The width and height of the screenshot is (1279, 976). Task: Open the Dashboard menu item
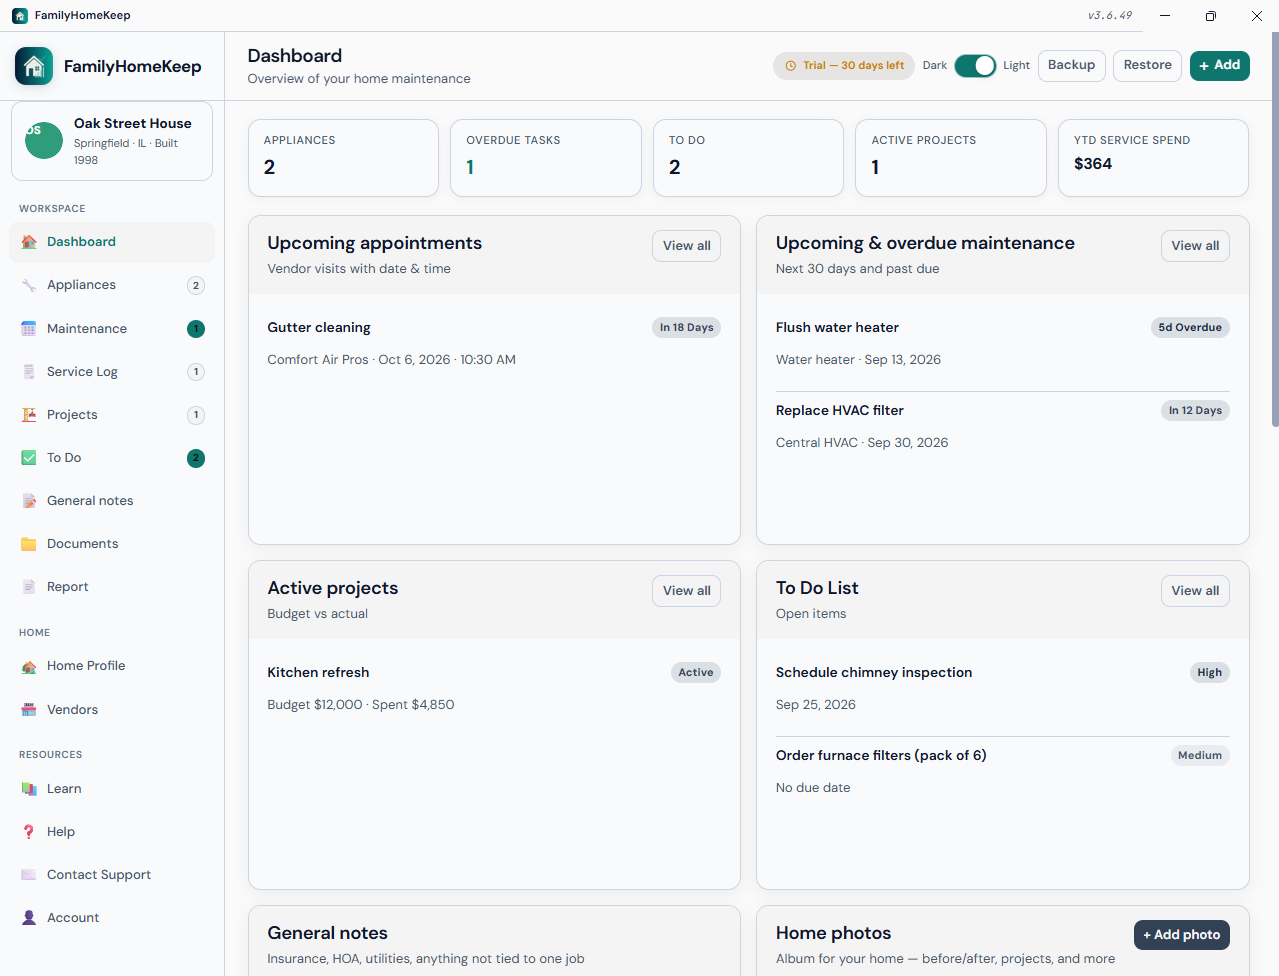pyautogui.click(x=112, y=242)
